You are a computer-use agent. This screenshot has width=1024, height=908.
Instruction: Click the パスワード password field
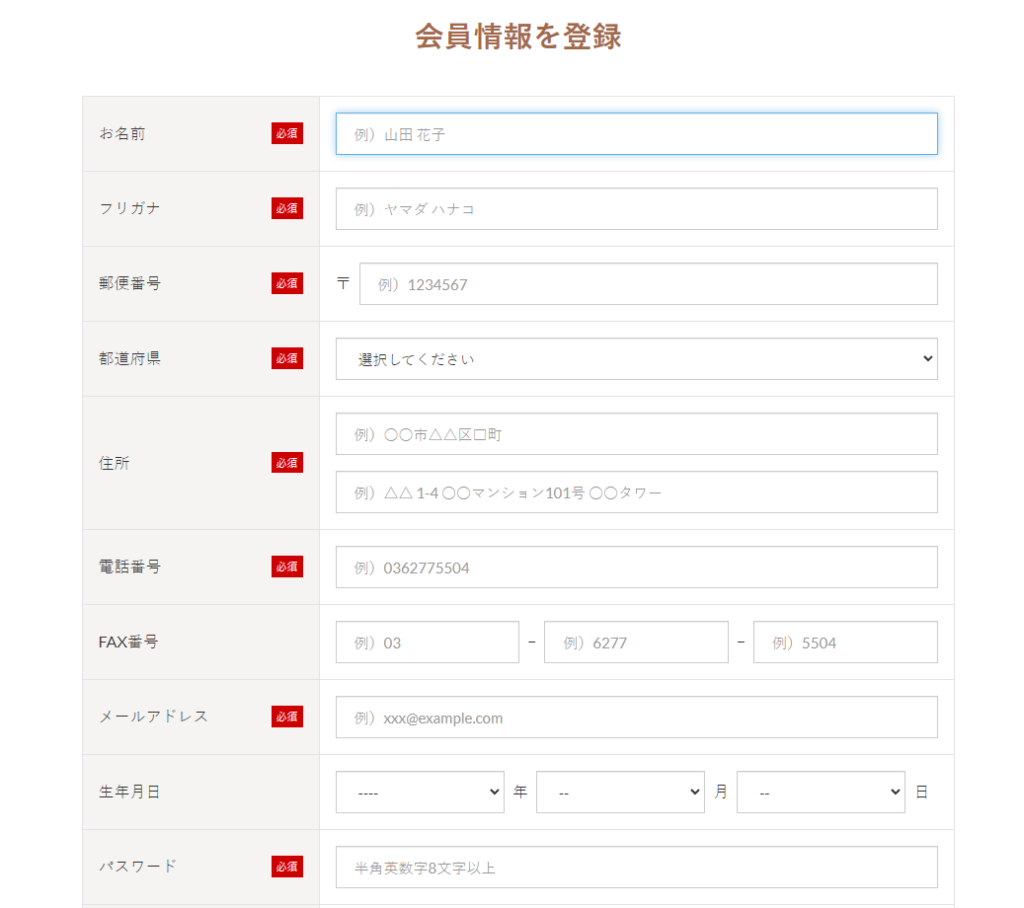636,867
